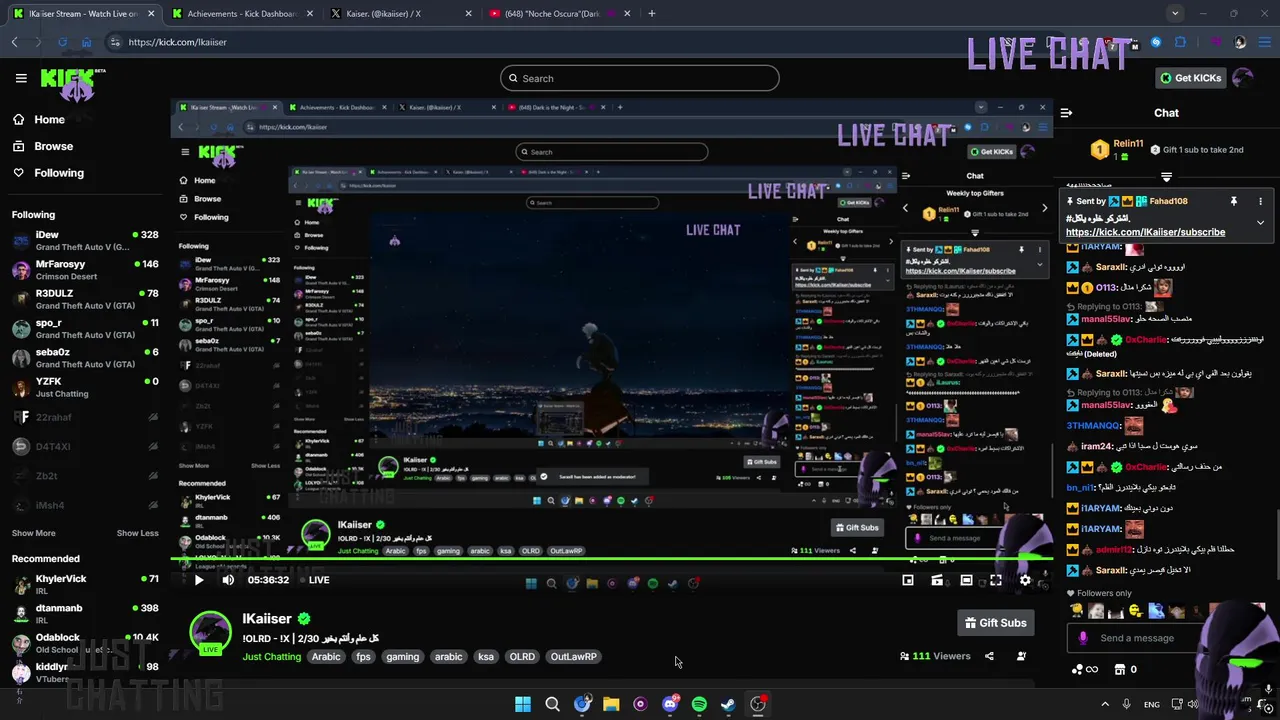Select the OutLawRP tag

tap(573, 657)
